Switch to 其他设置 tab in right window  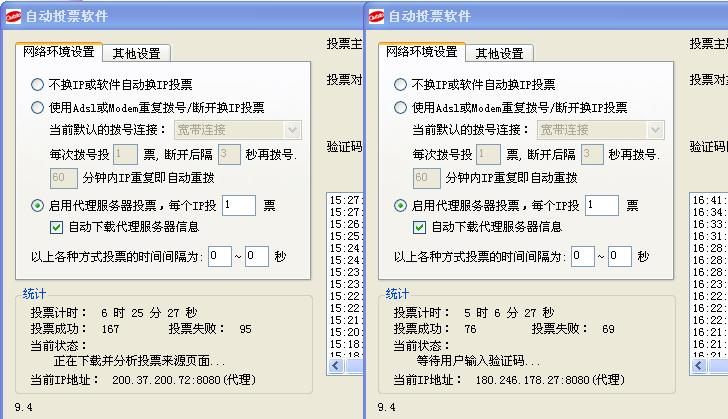point(500,53)
